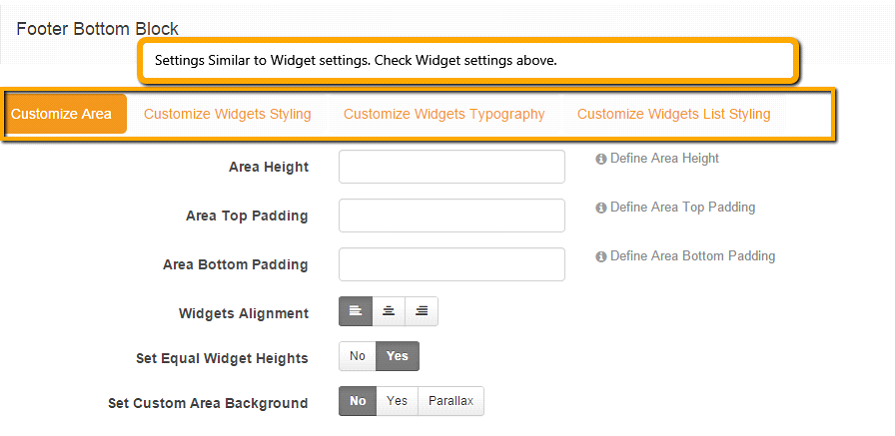Select the left widgets alignment icon
895x436 pixels.
[356, 311]
